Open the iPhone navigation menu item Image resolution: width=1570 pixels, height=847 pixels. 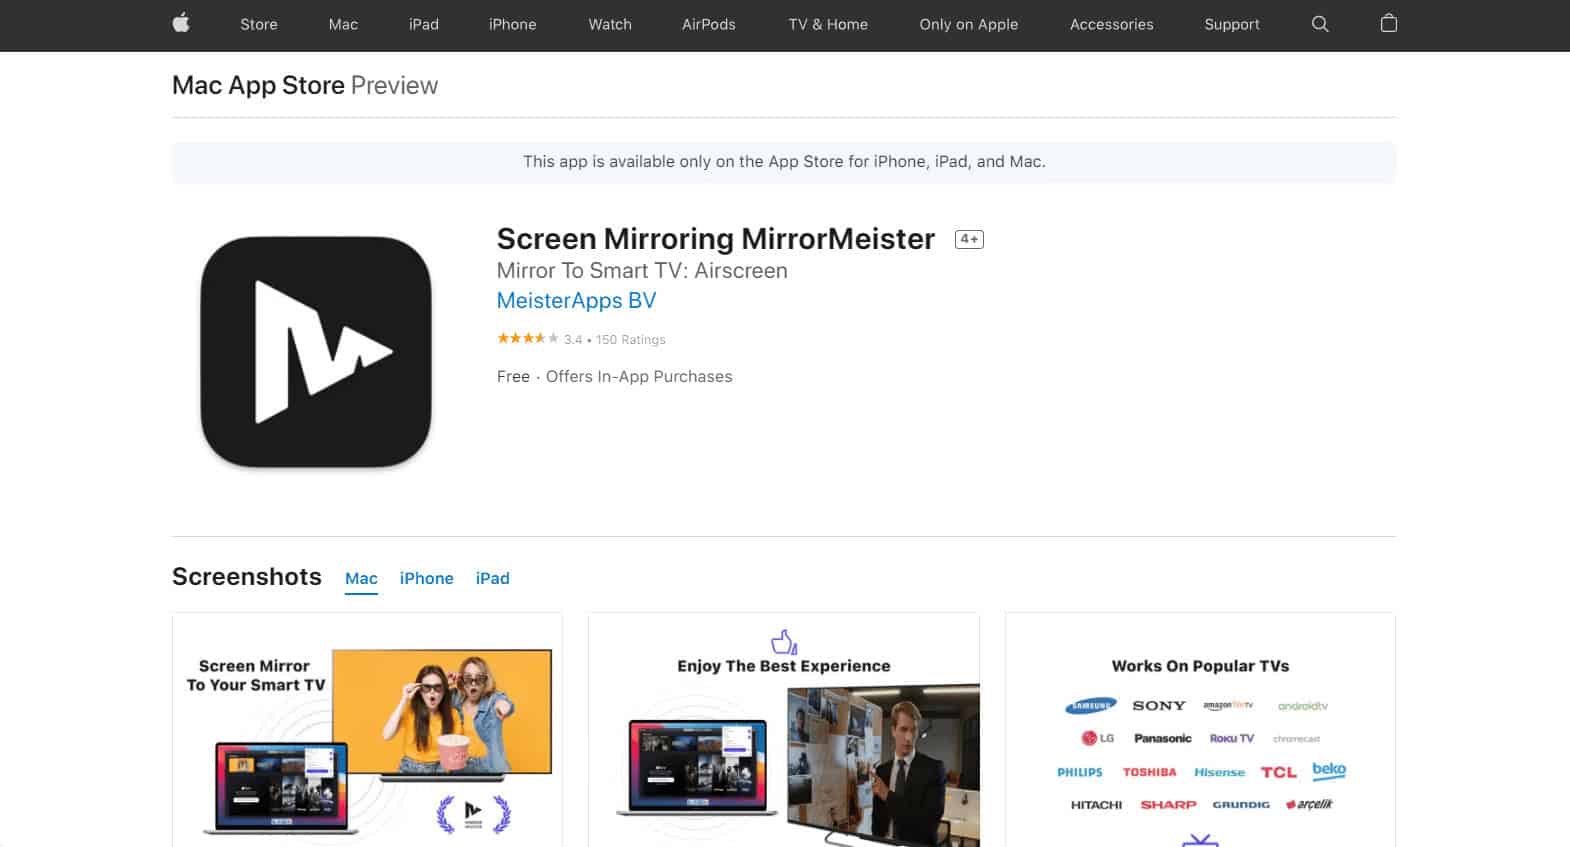[513, 24]
